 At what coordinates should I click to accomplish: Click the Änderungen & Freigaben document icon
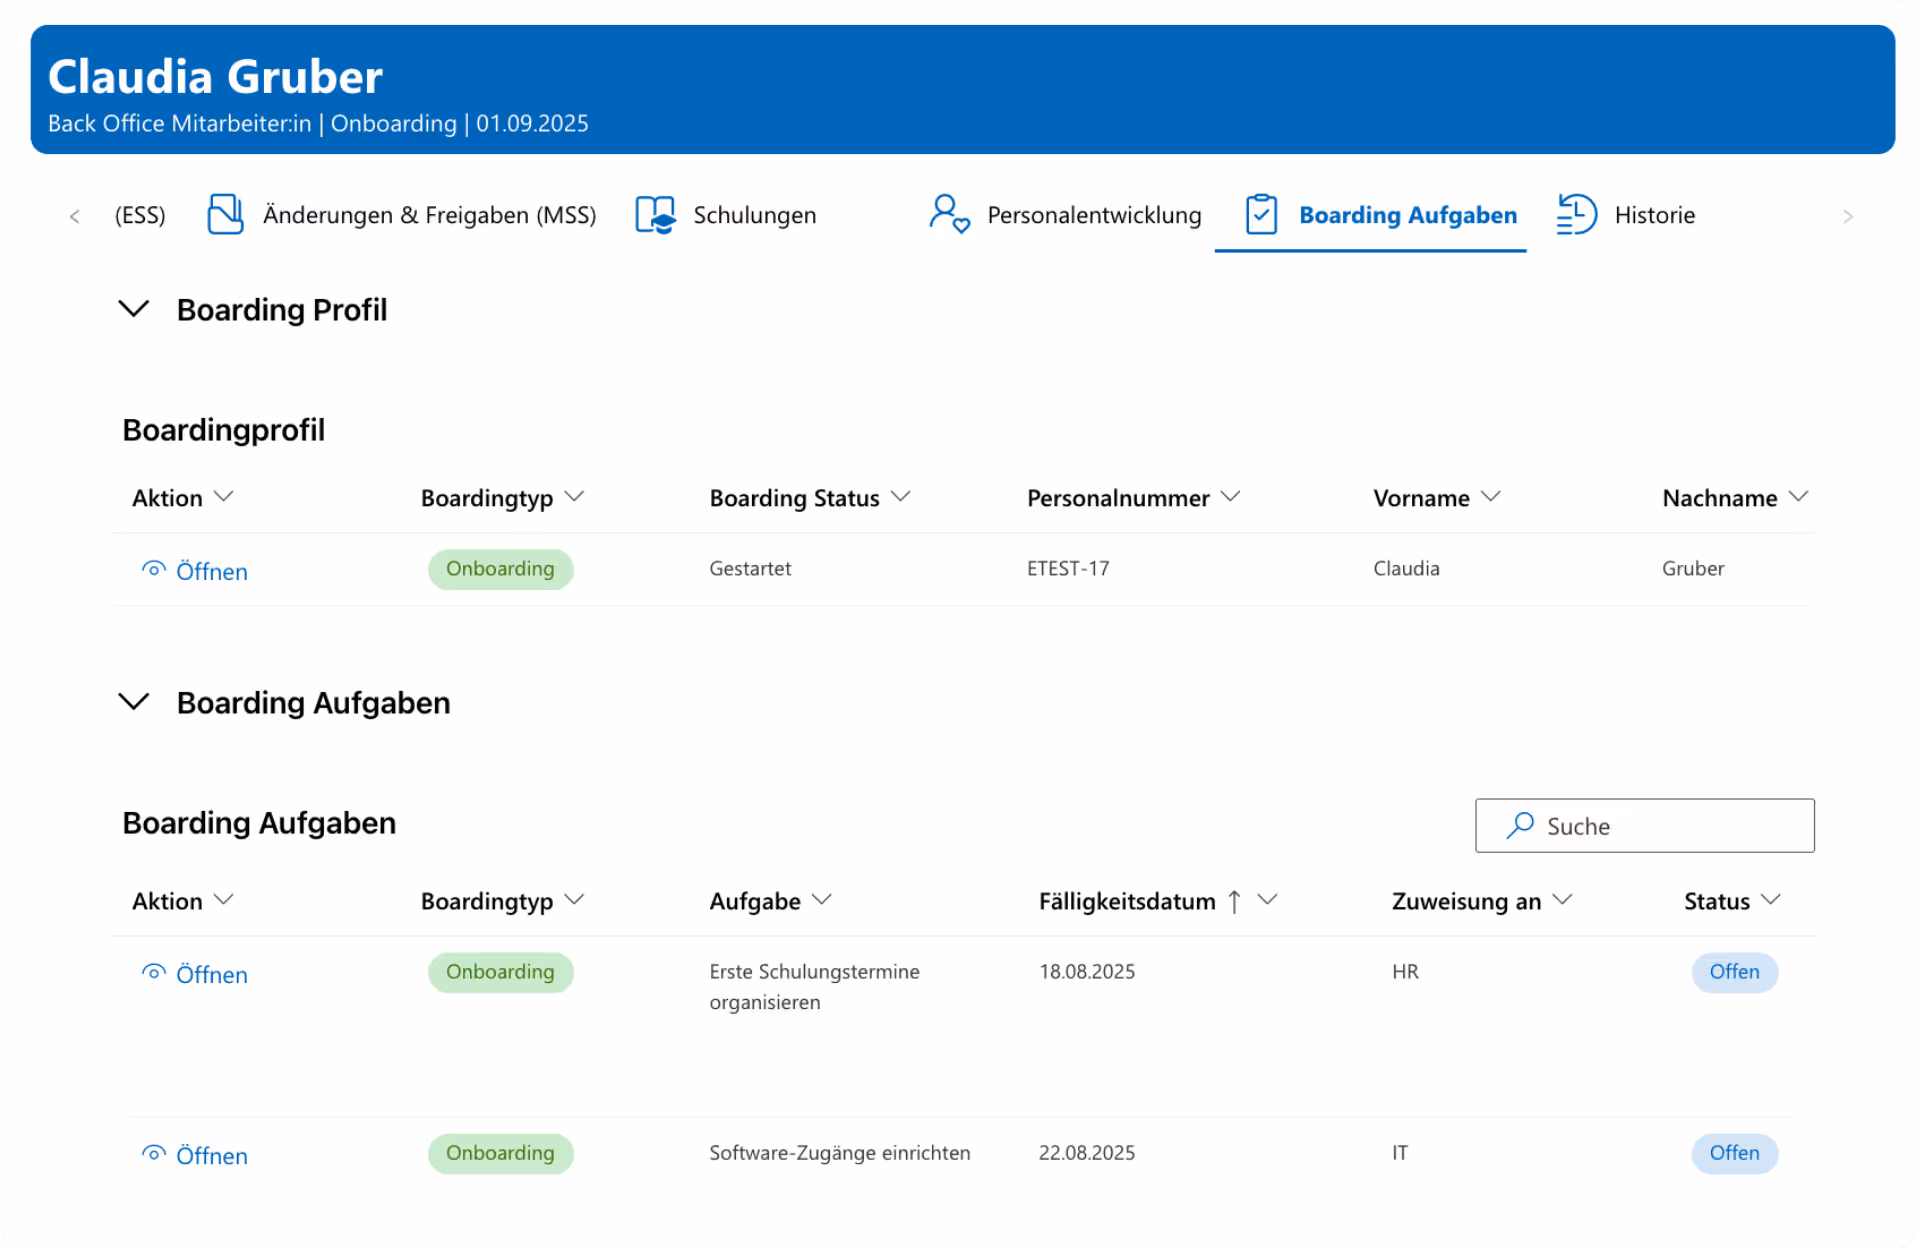225,214
